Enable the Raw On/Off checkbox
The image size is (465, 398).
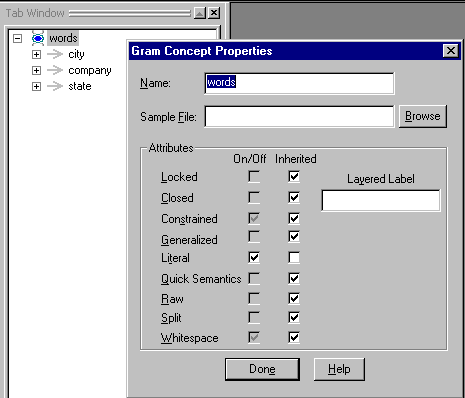point(254,298)
